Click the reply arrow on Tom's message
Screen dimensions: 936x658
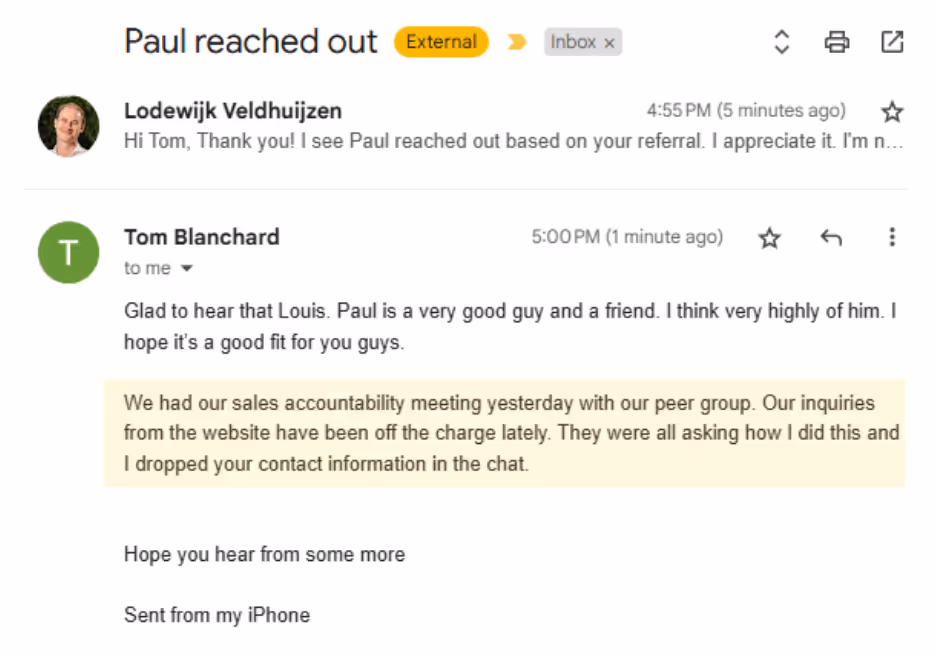pyautogui.click(x=831, y=237)
